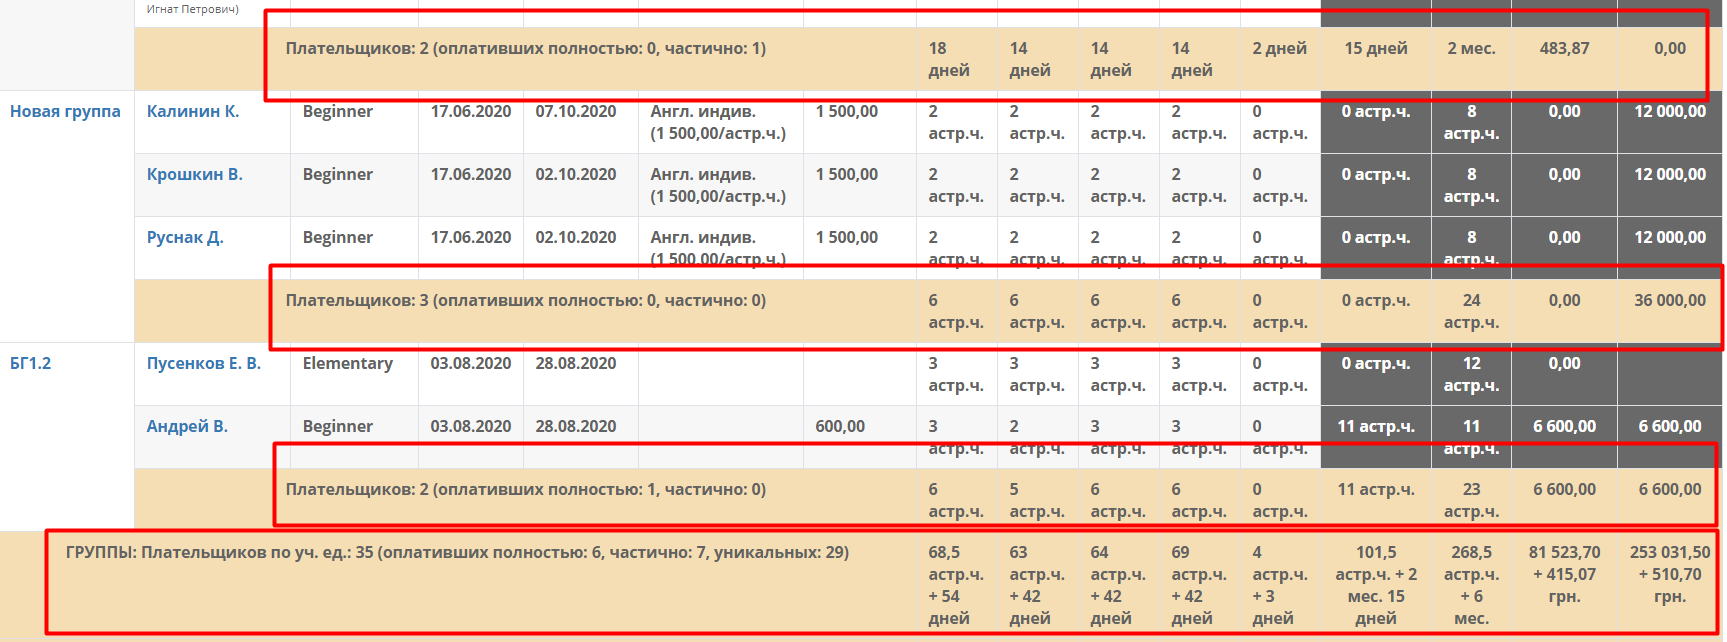1727x642 pixels.
Task: Click the 268,5 астр.ч. + 6 мес. total
Action: (x=1471, y=585)
